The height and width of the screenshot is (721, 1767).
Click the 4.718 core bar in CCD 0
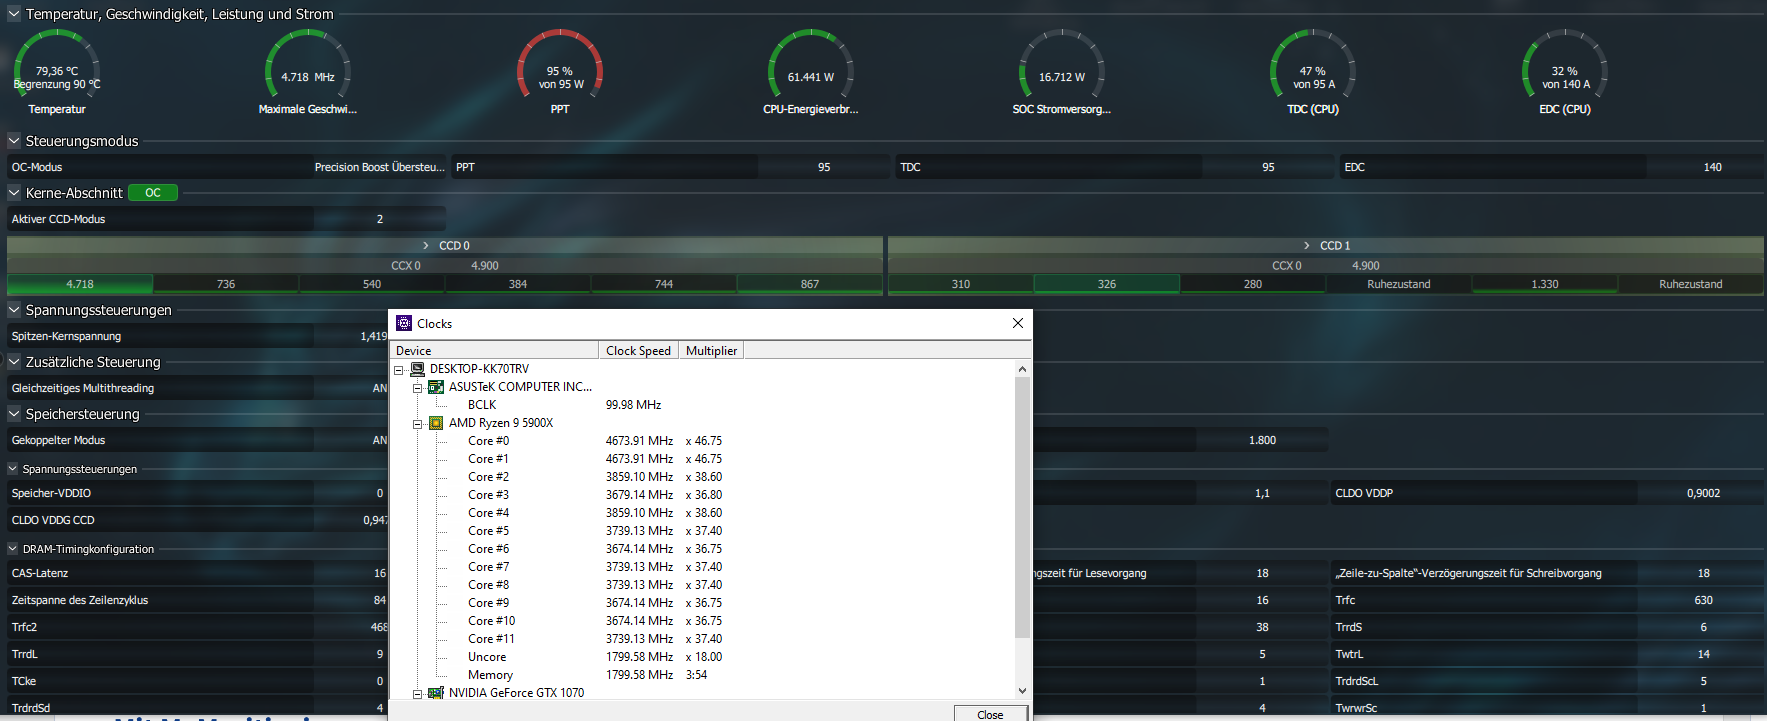coord(80,284)
